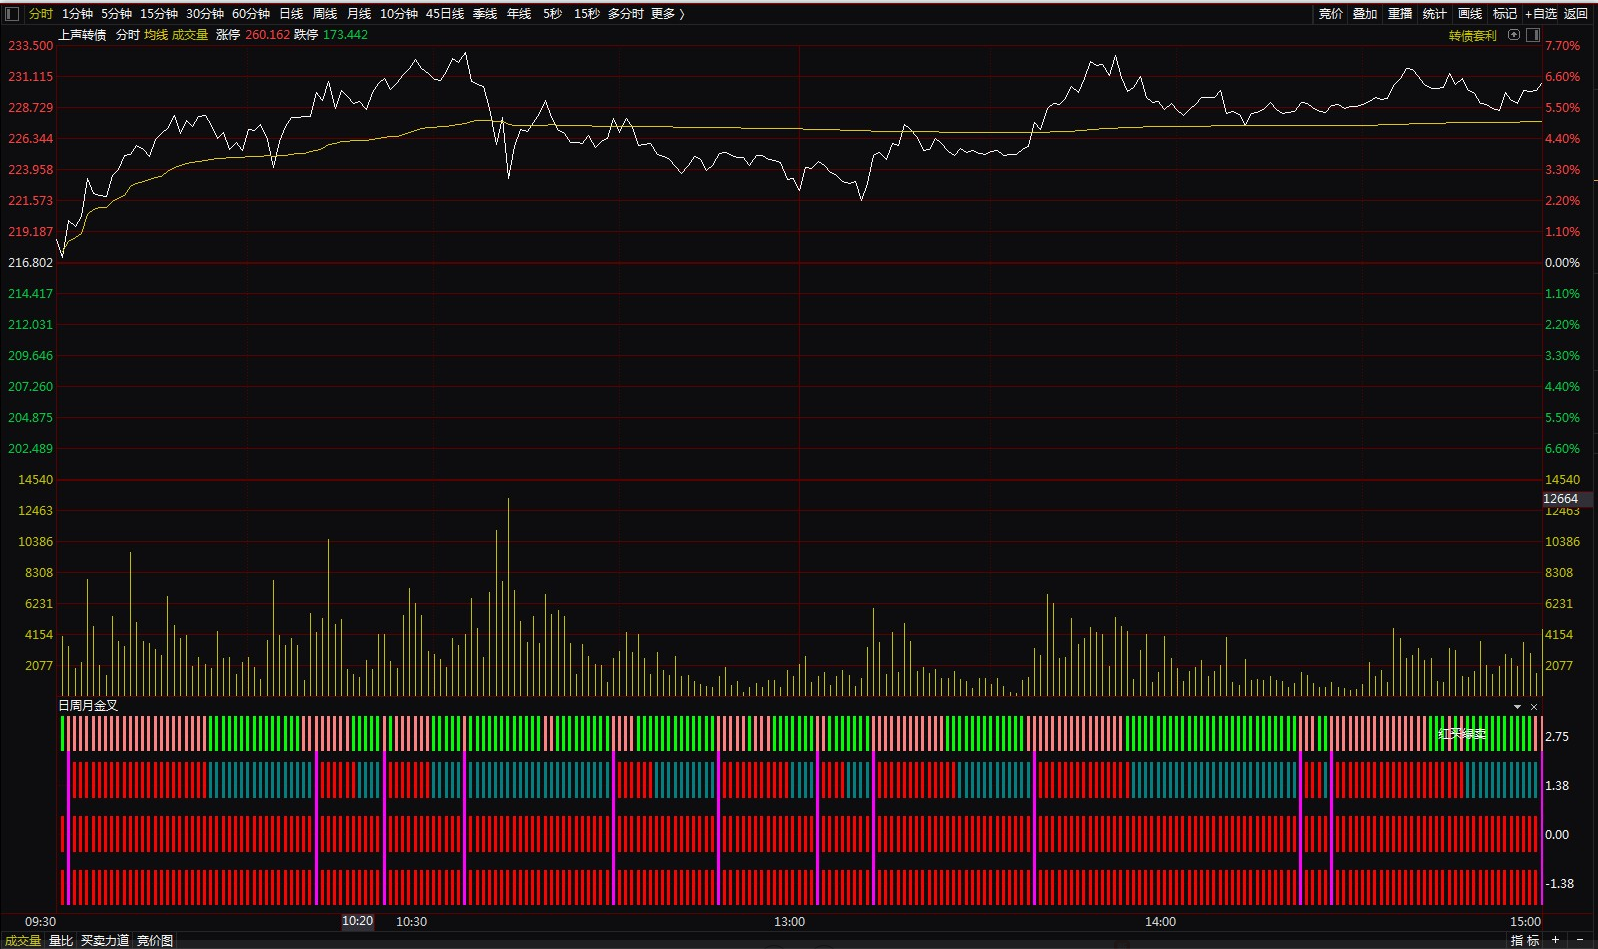Click the 13:00 time axis label
The height and width of the screenshot is (949, 1598).
tap(789, 922)
